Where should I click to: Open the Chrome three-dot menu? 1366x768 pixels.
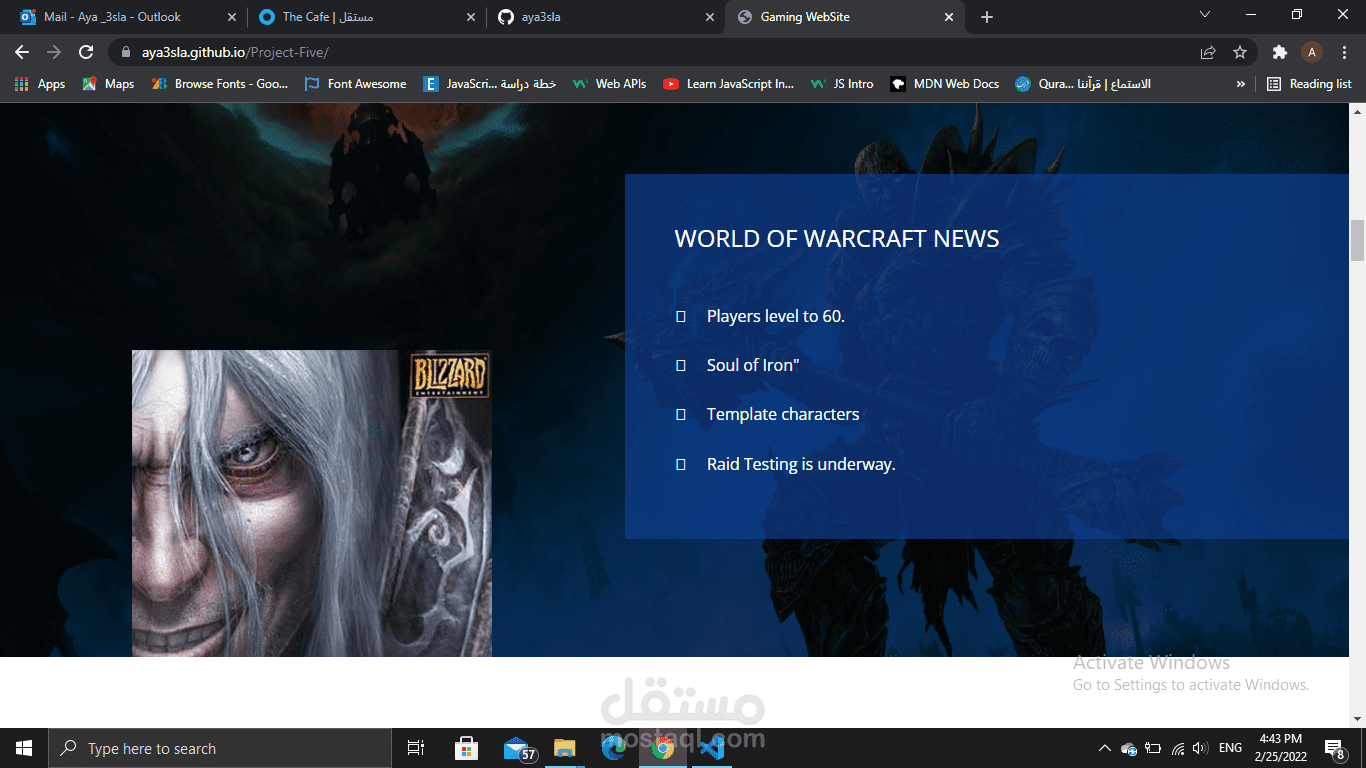(x=1344, y=52)
